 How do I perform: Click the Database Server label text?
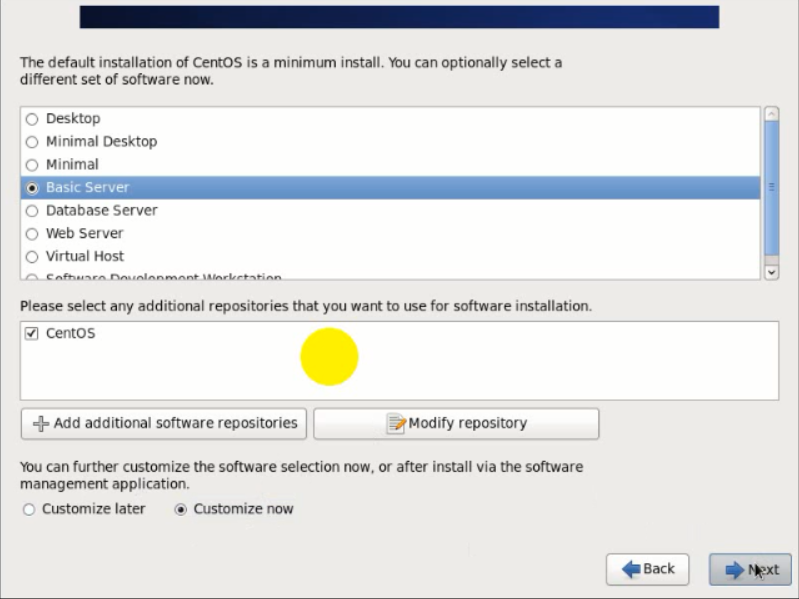coord(102,210)
